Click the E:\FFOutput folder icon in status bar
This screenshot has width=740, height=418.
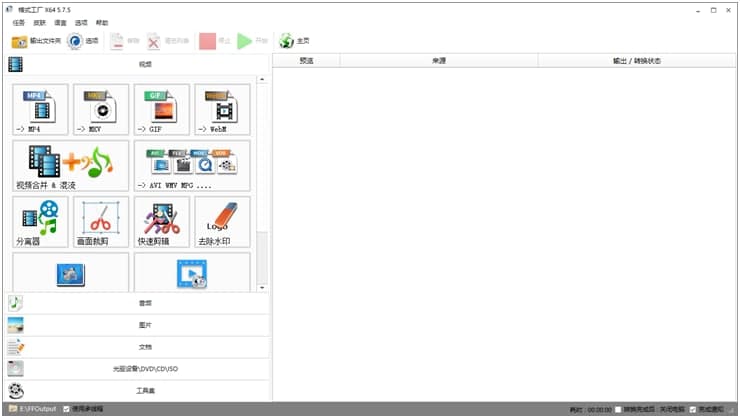(x=13, y=409)
